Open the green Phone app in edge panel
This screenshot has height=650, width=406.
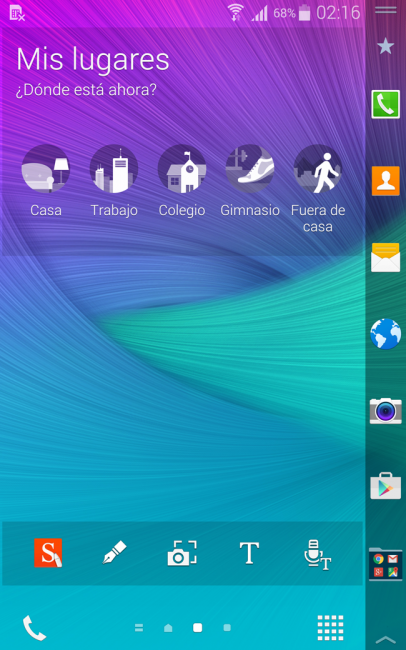(385, 104)
